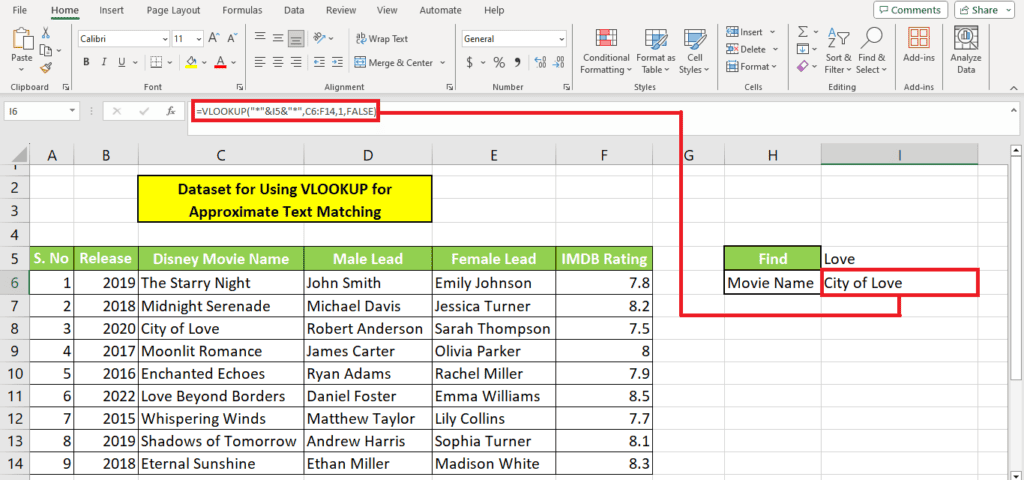Open Conditional Formatting menu

[606, 51]
